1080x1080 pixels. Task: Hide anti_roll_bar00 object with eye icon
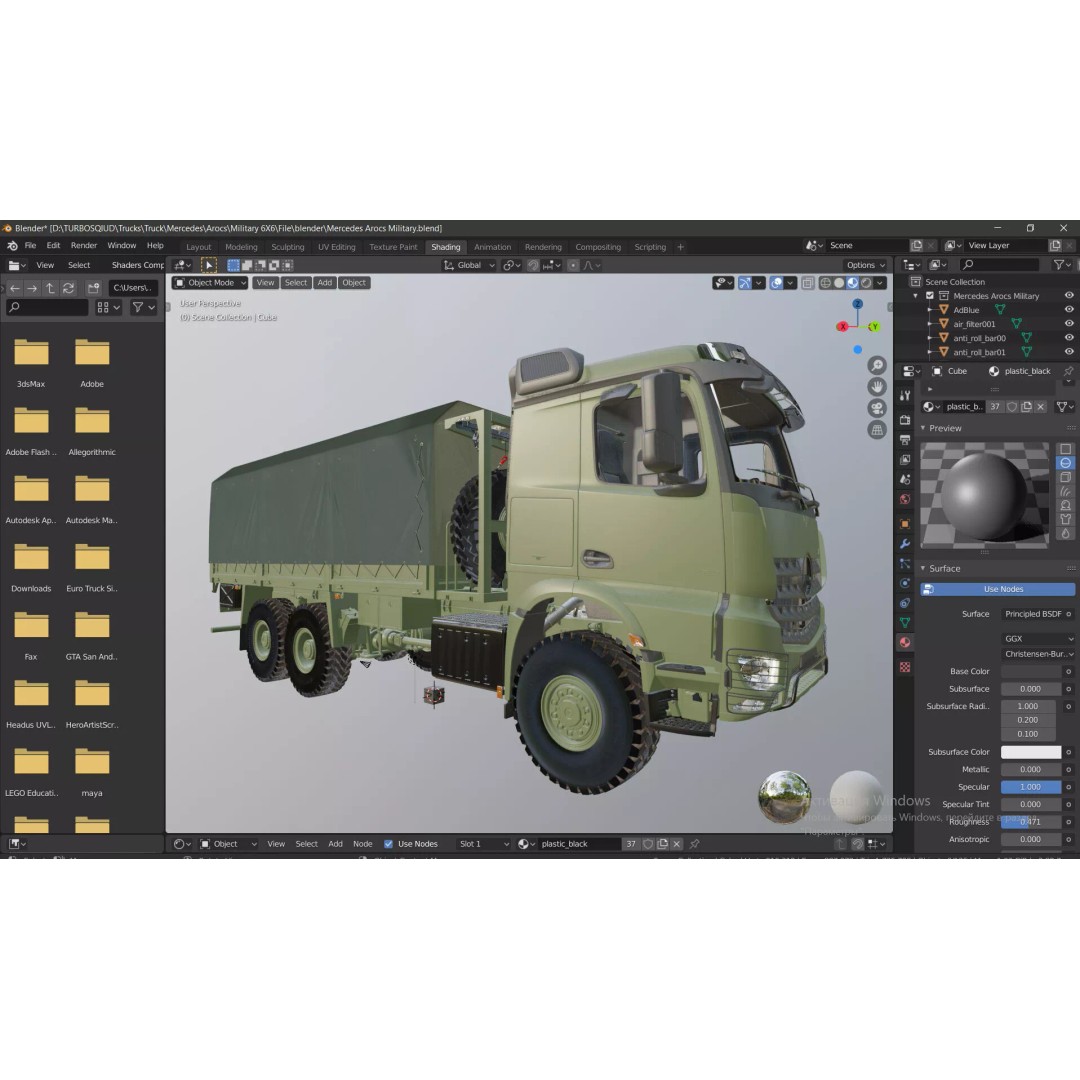1069,338
